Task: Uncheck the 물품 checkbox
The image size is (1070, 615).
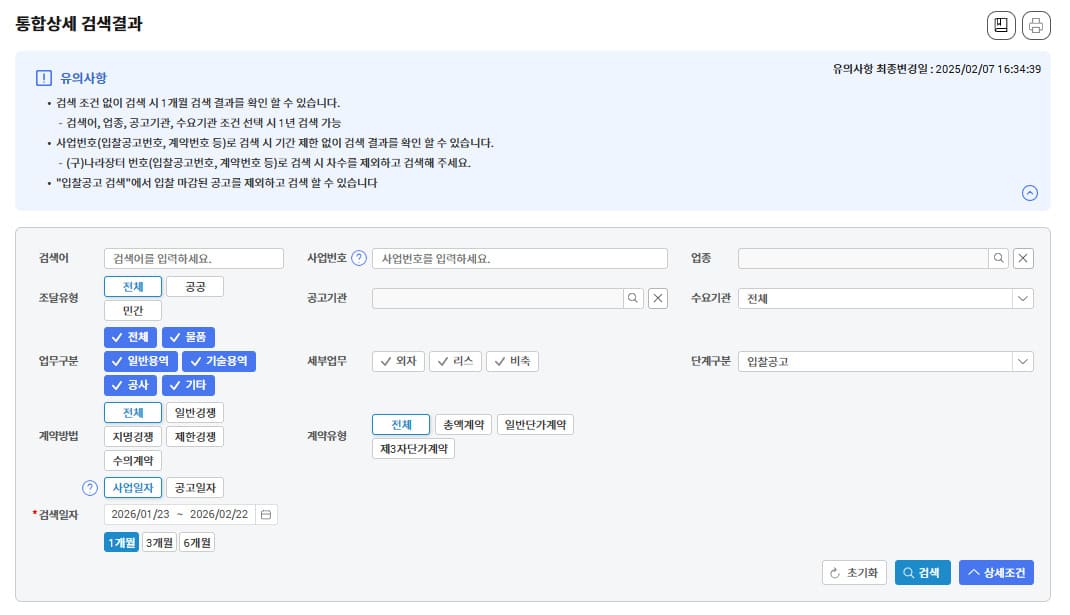Action: pos(189,337)
